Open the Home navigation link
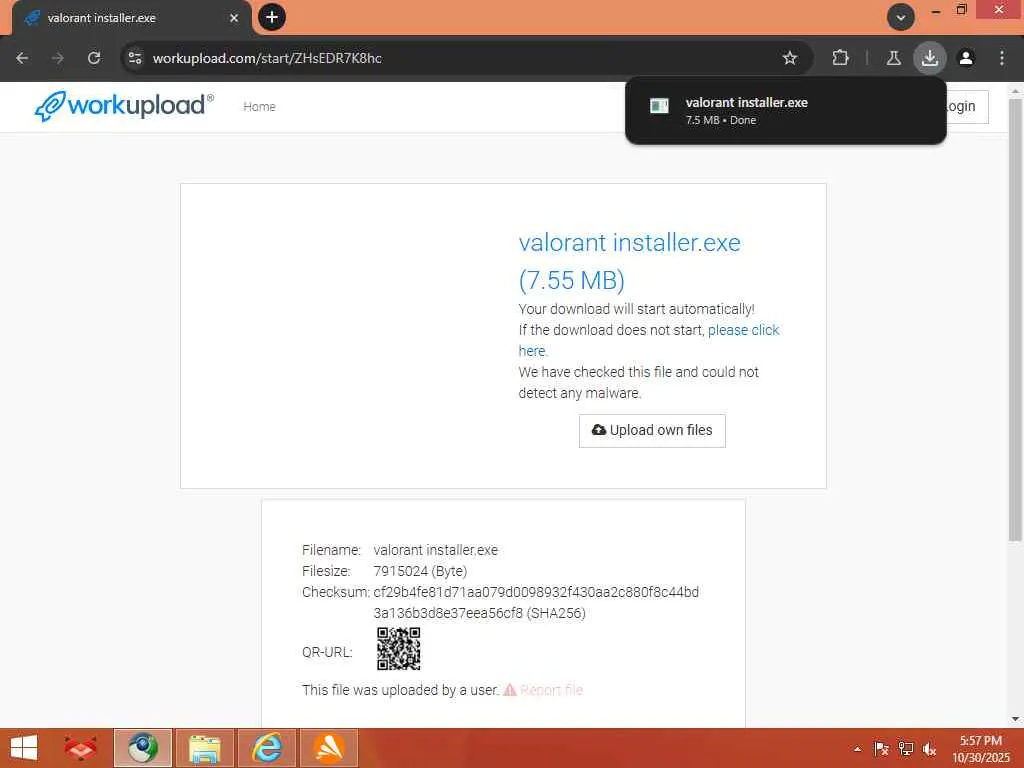Viewport: 1024px width, 768px height. pos(259,106)
